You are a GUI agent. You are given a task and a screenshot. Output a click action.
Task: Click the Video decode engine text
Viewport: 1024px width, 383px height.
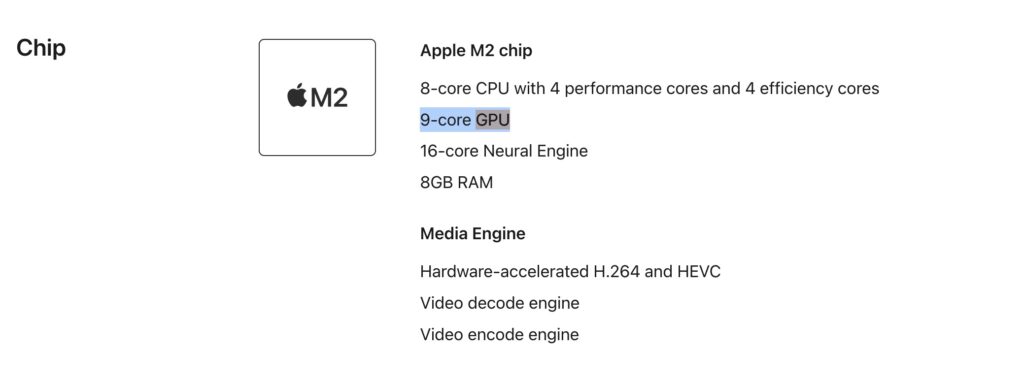pos(500,303)
